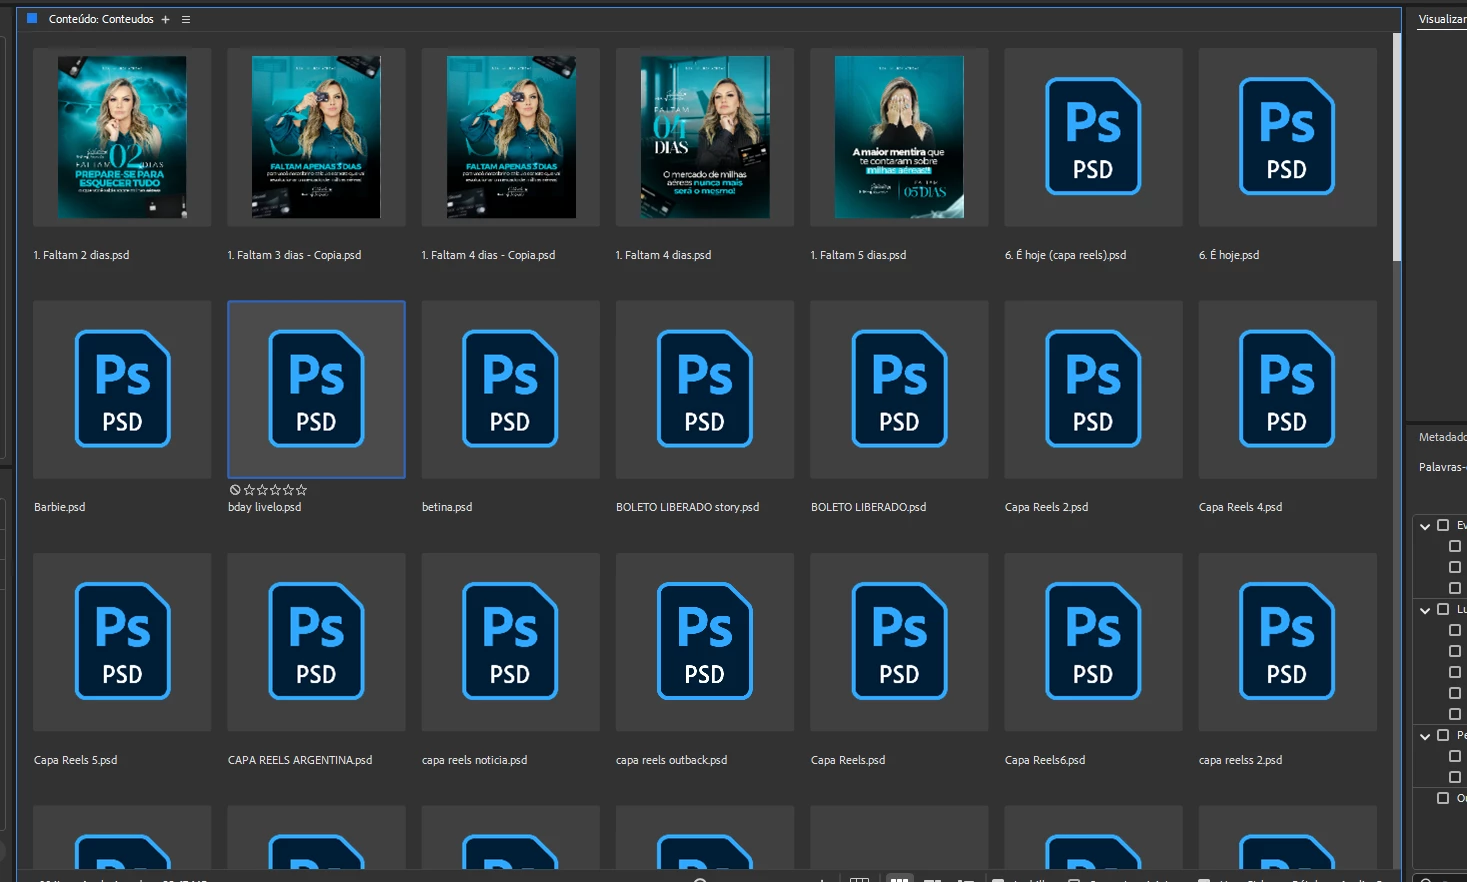Screen dimensions: 1467x882
Task: Select the capa reelss 2.psd icon
Action: click(1287, 641)
